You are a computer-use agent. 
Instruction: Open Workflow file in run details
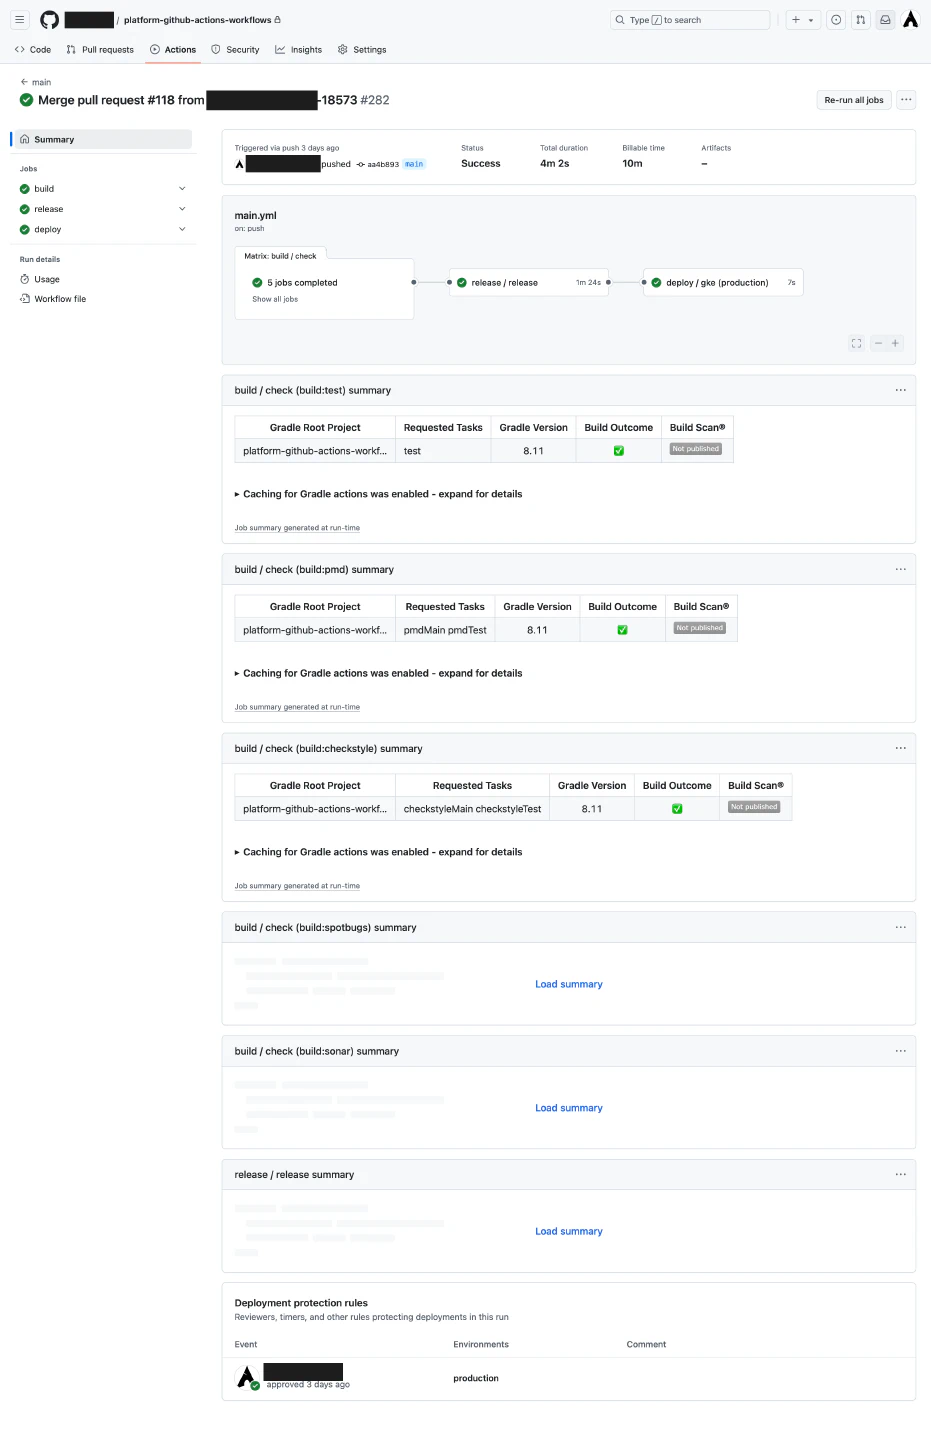pos(60,299)
